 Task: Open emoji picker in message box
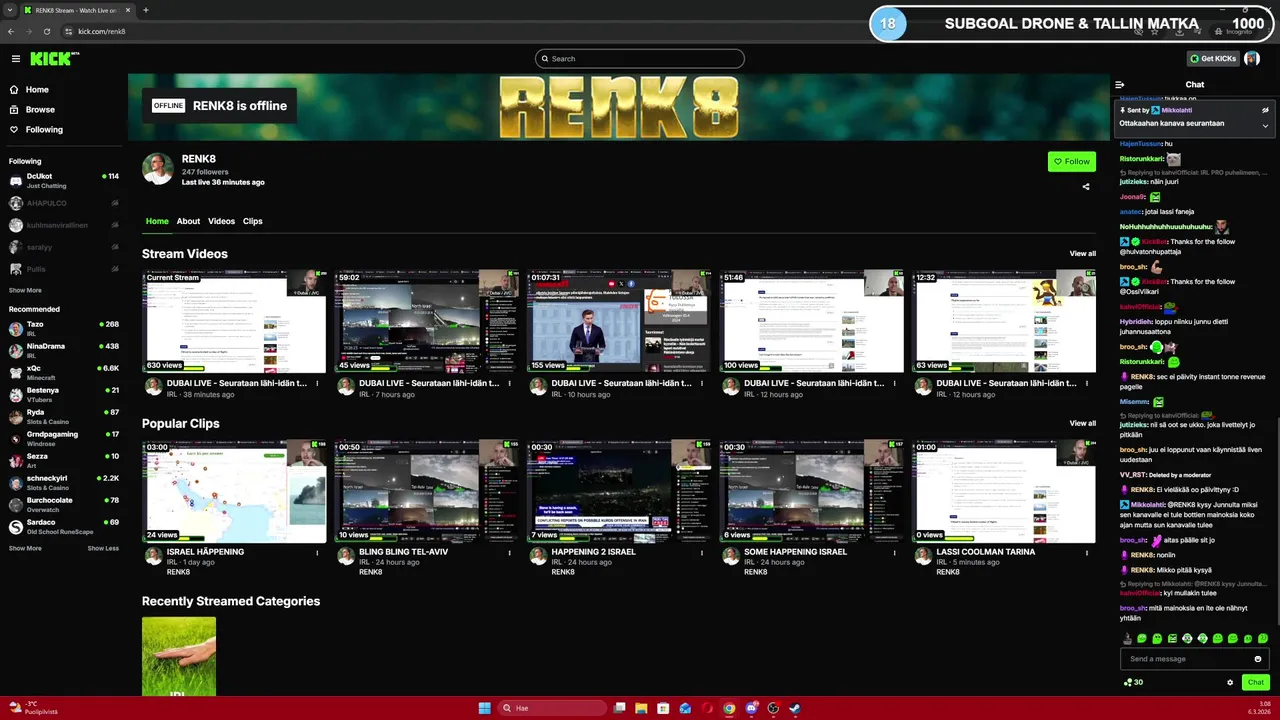pyautogui.click(x=1258, y=659)
